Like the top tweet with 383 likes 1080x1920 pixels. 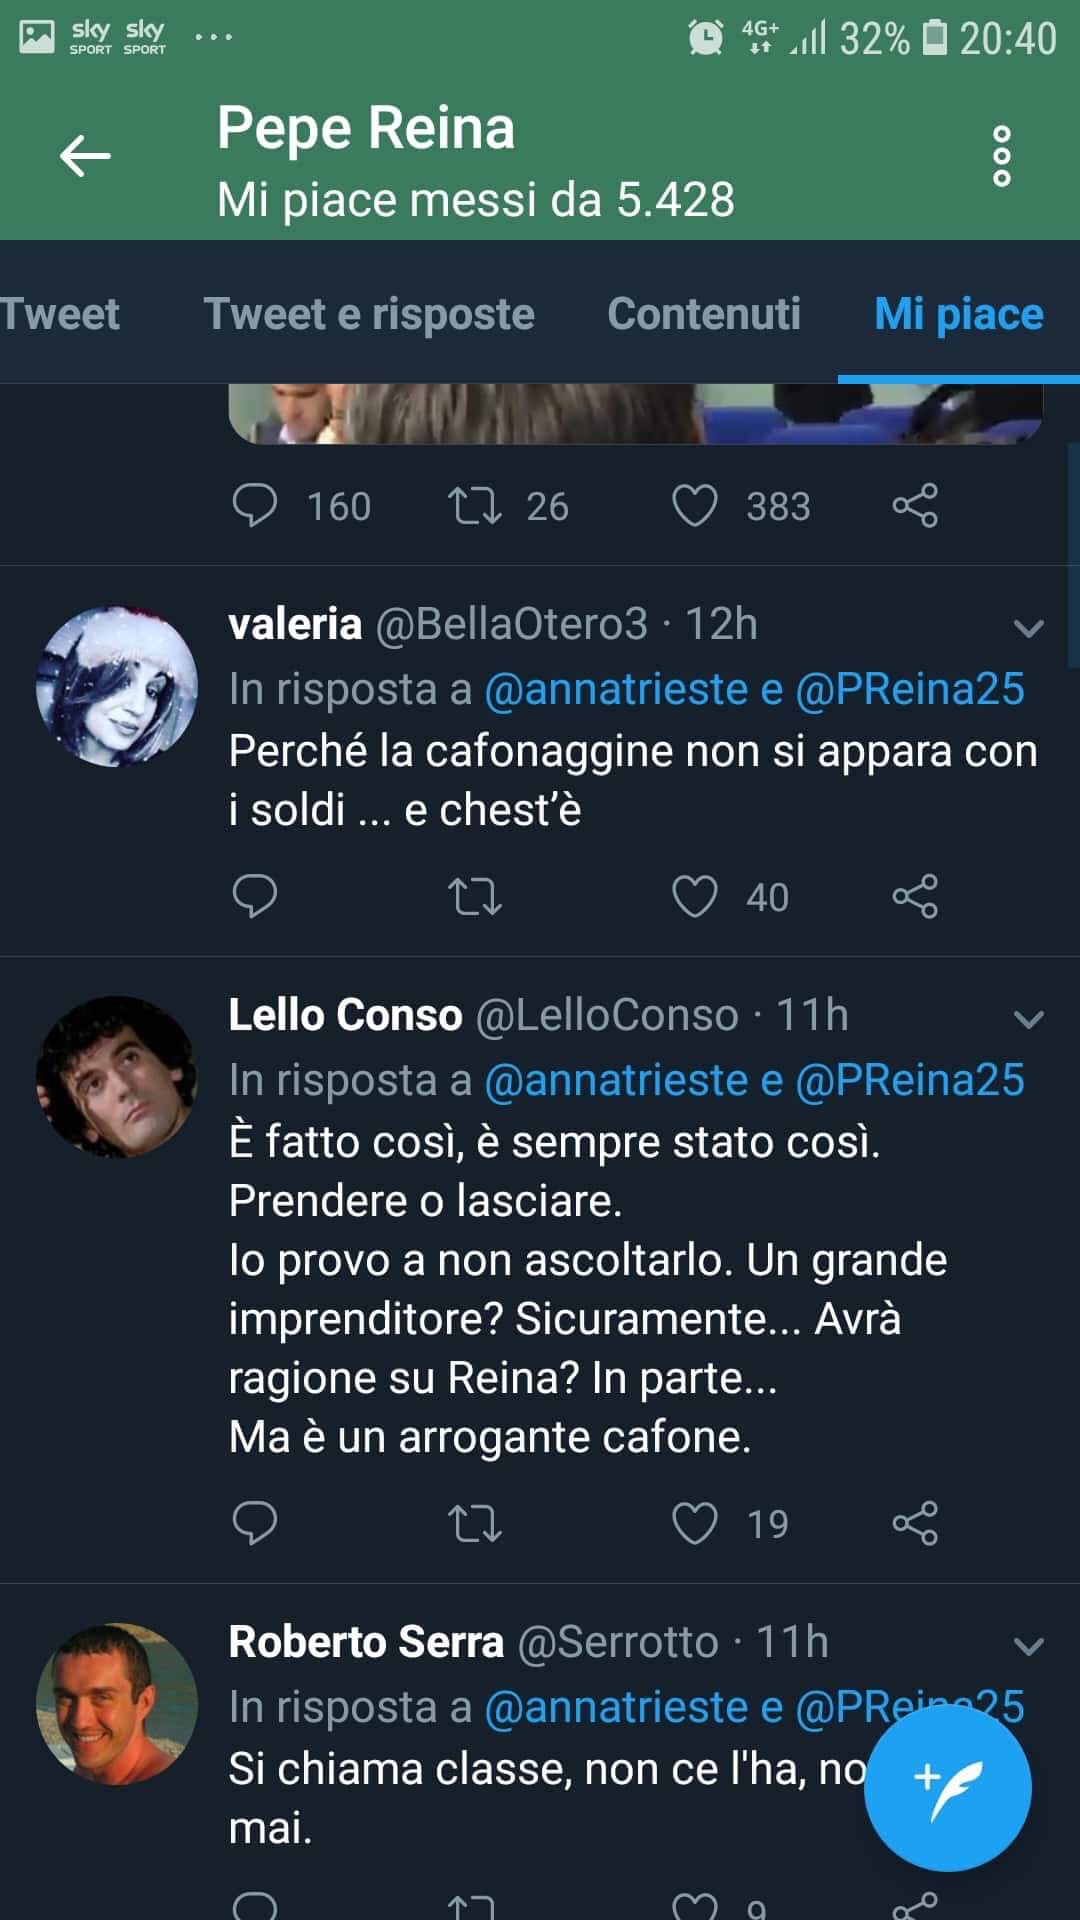coord(694,506)
